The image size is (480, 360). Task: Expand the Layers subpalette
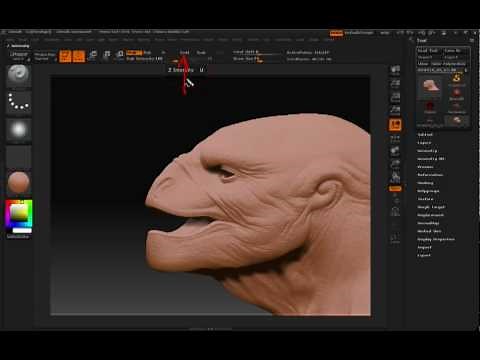(x=424, y=143)
